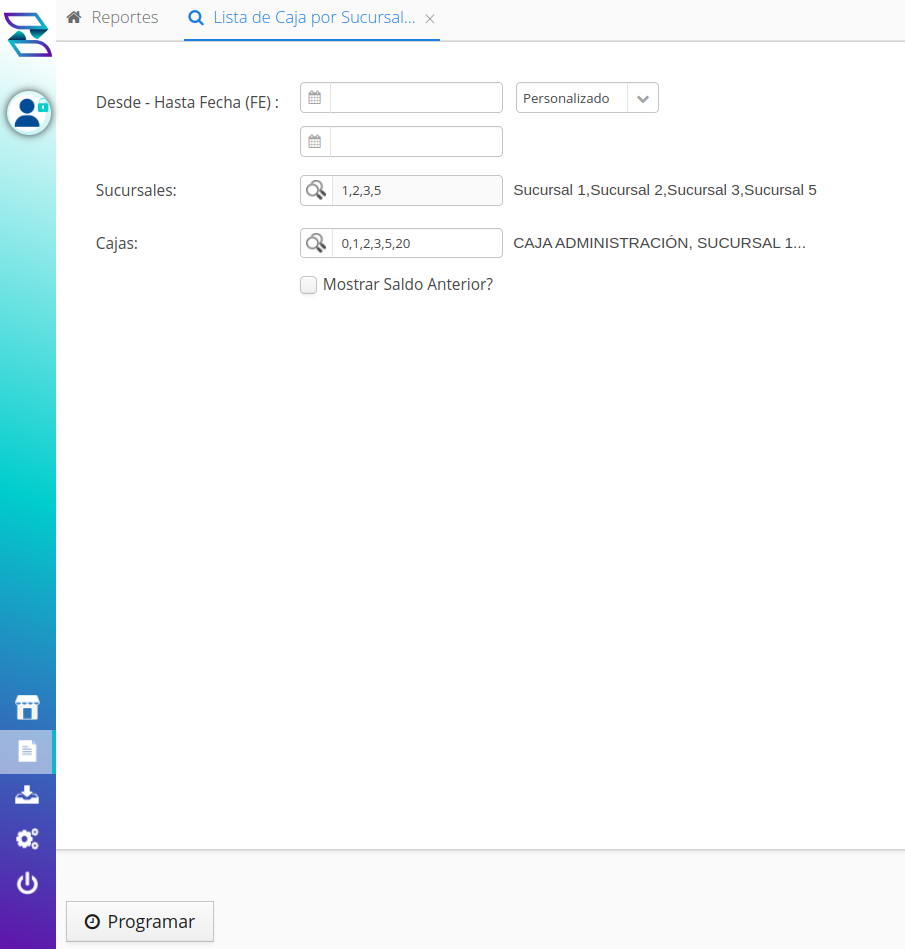Image resolution: width=905 pixels, height=949 pixels.
Task: Enable Mostrar Saldo Anterior checkbox
Action: 309,284
